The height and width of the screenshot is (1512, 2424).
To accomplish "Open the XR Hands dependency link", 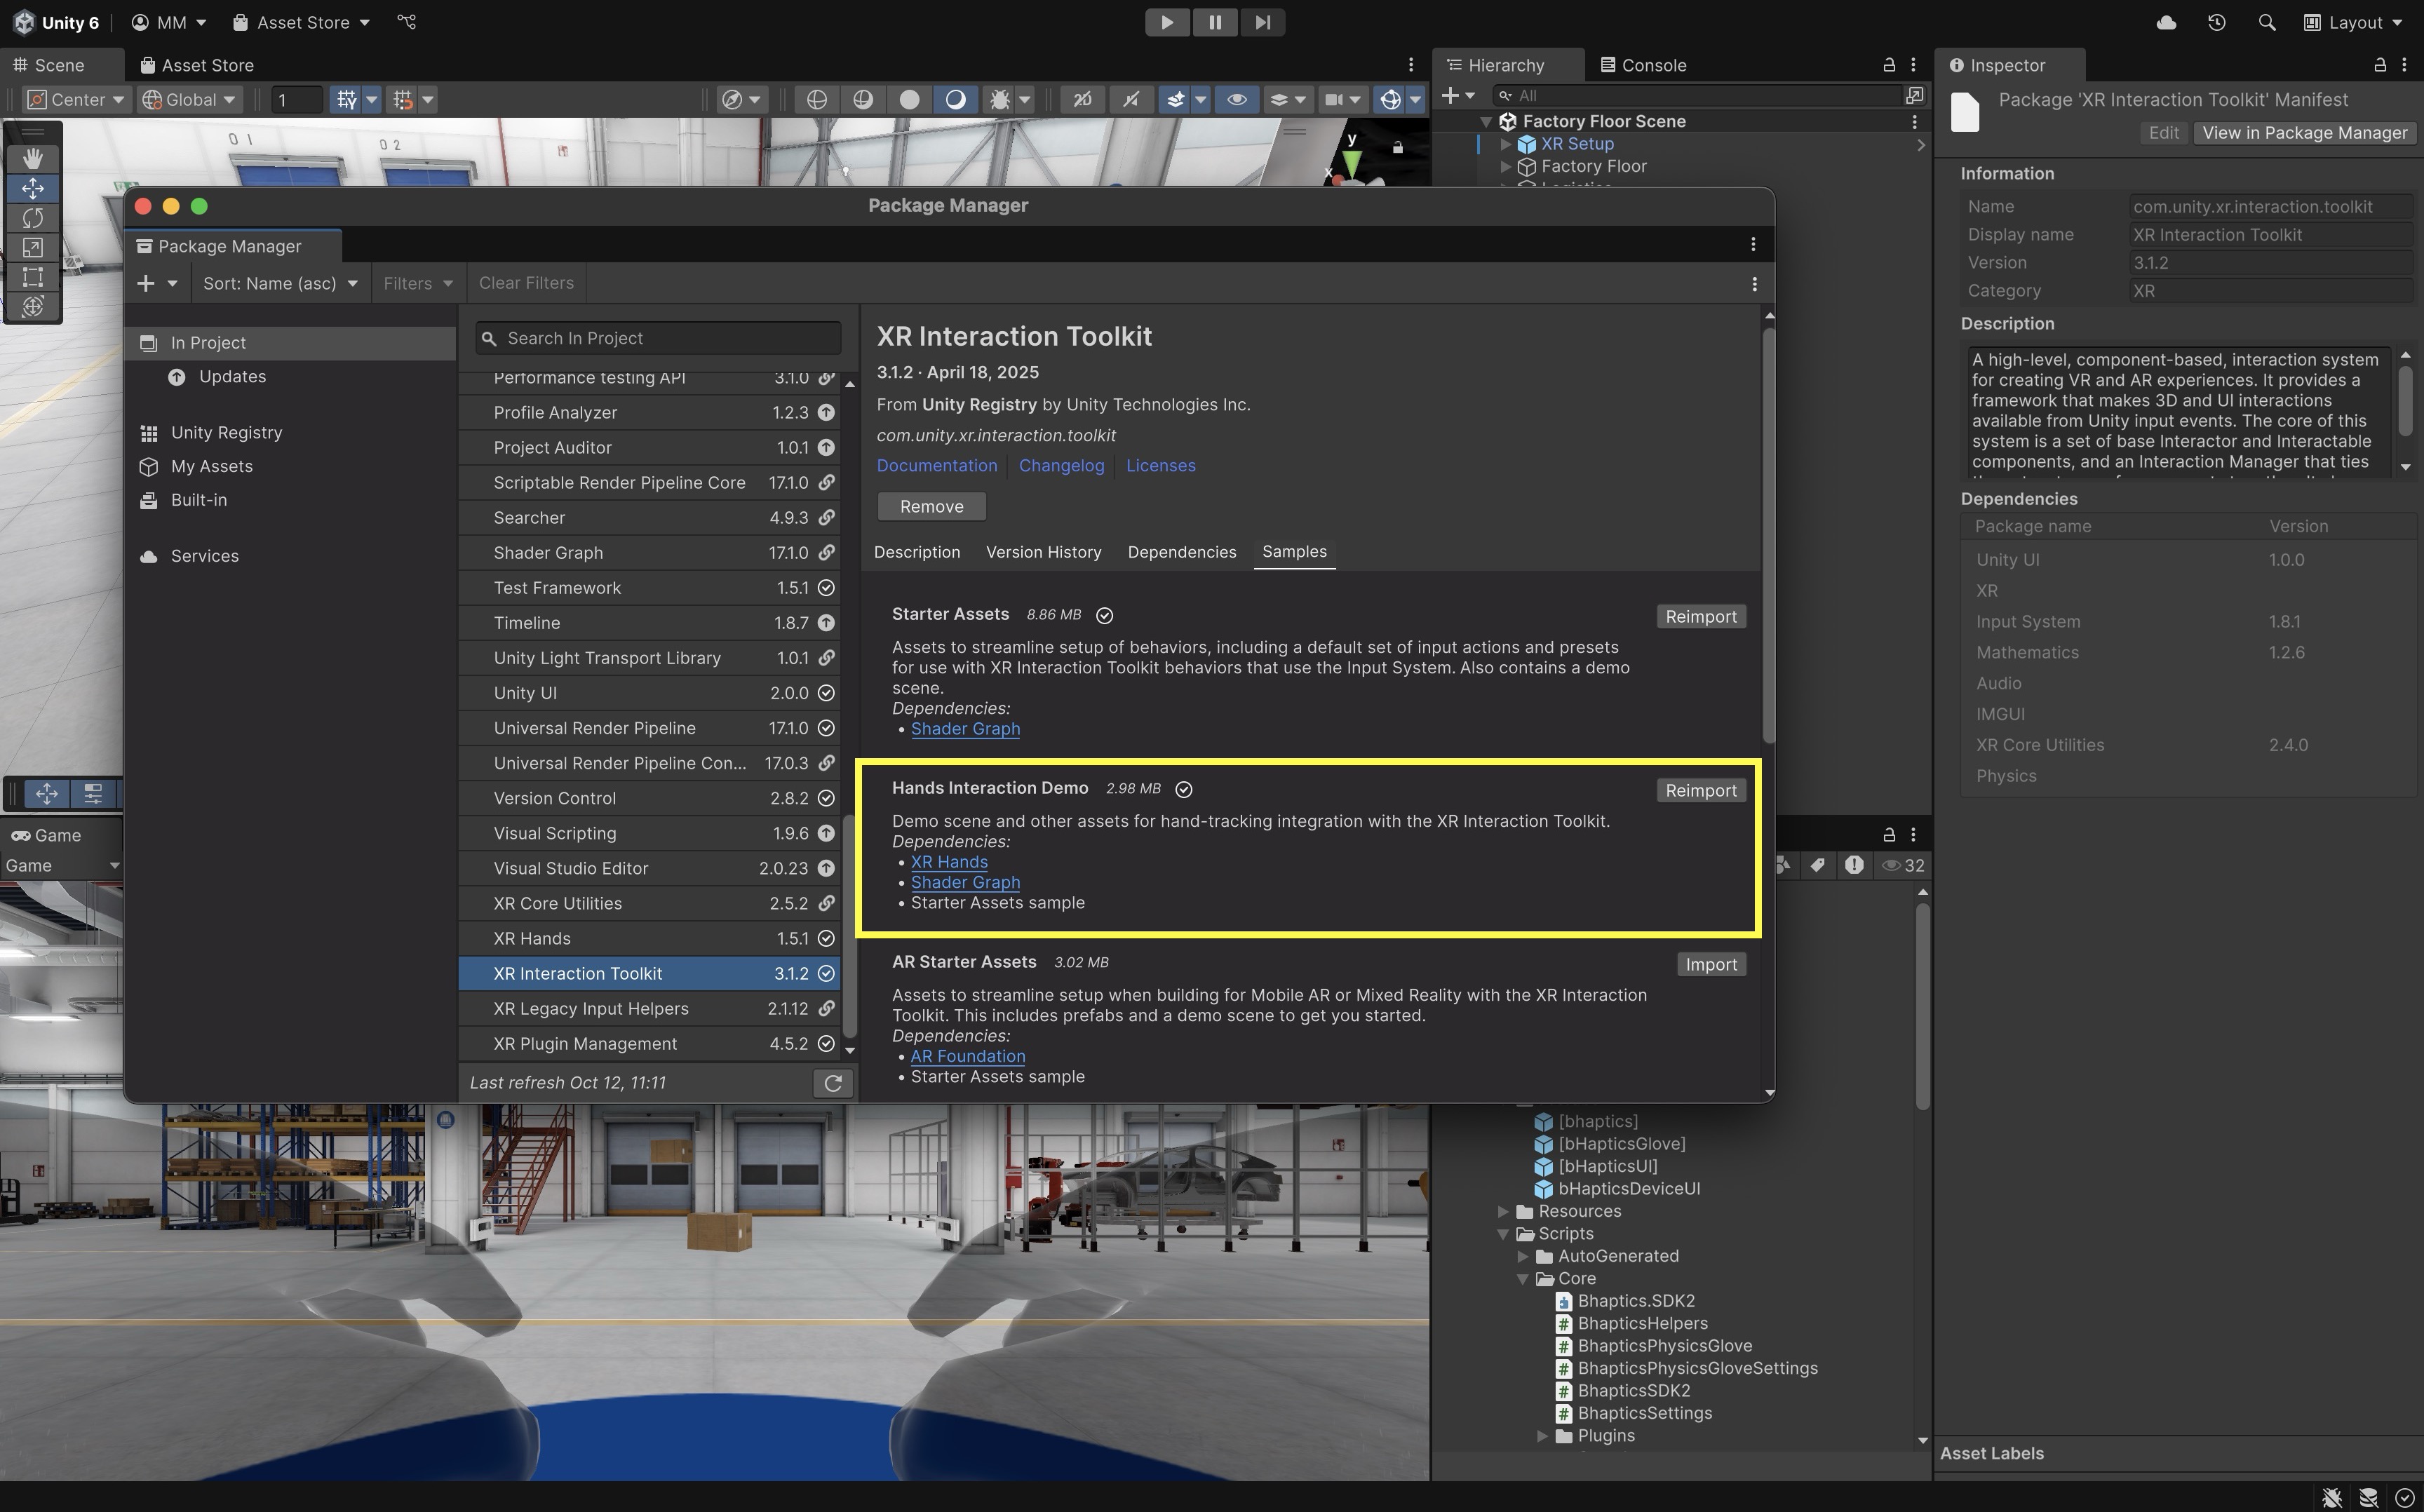I will (948, 862).
